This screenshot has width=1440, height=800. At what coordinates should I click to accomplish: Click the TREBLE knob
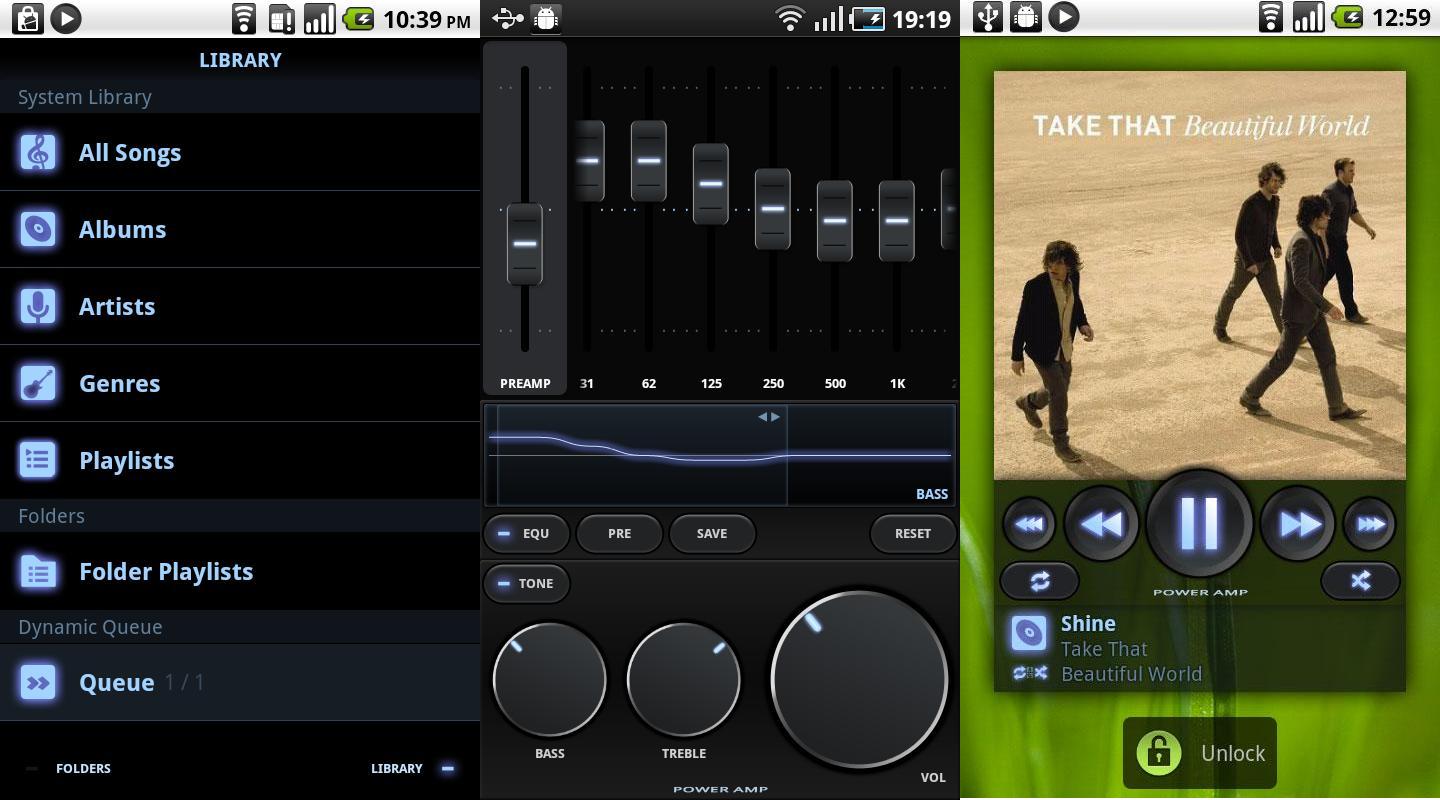(684, 680)
